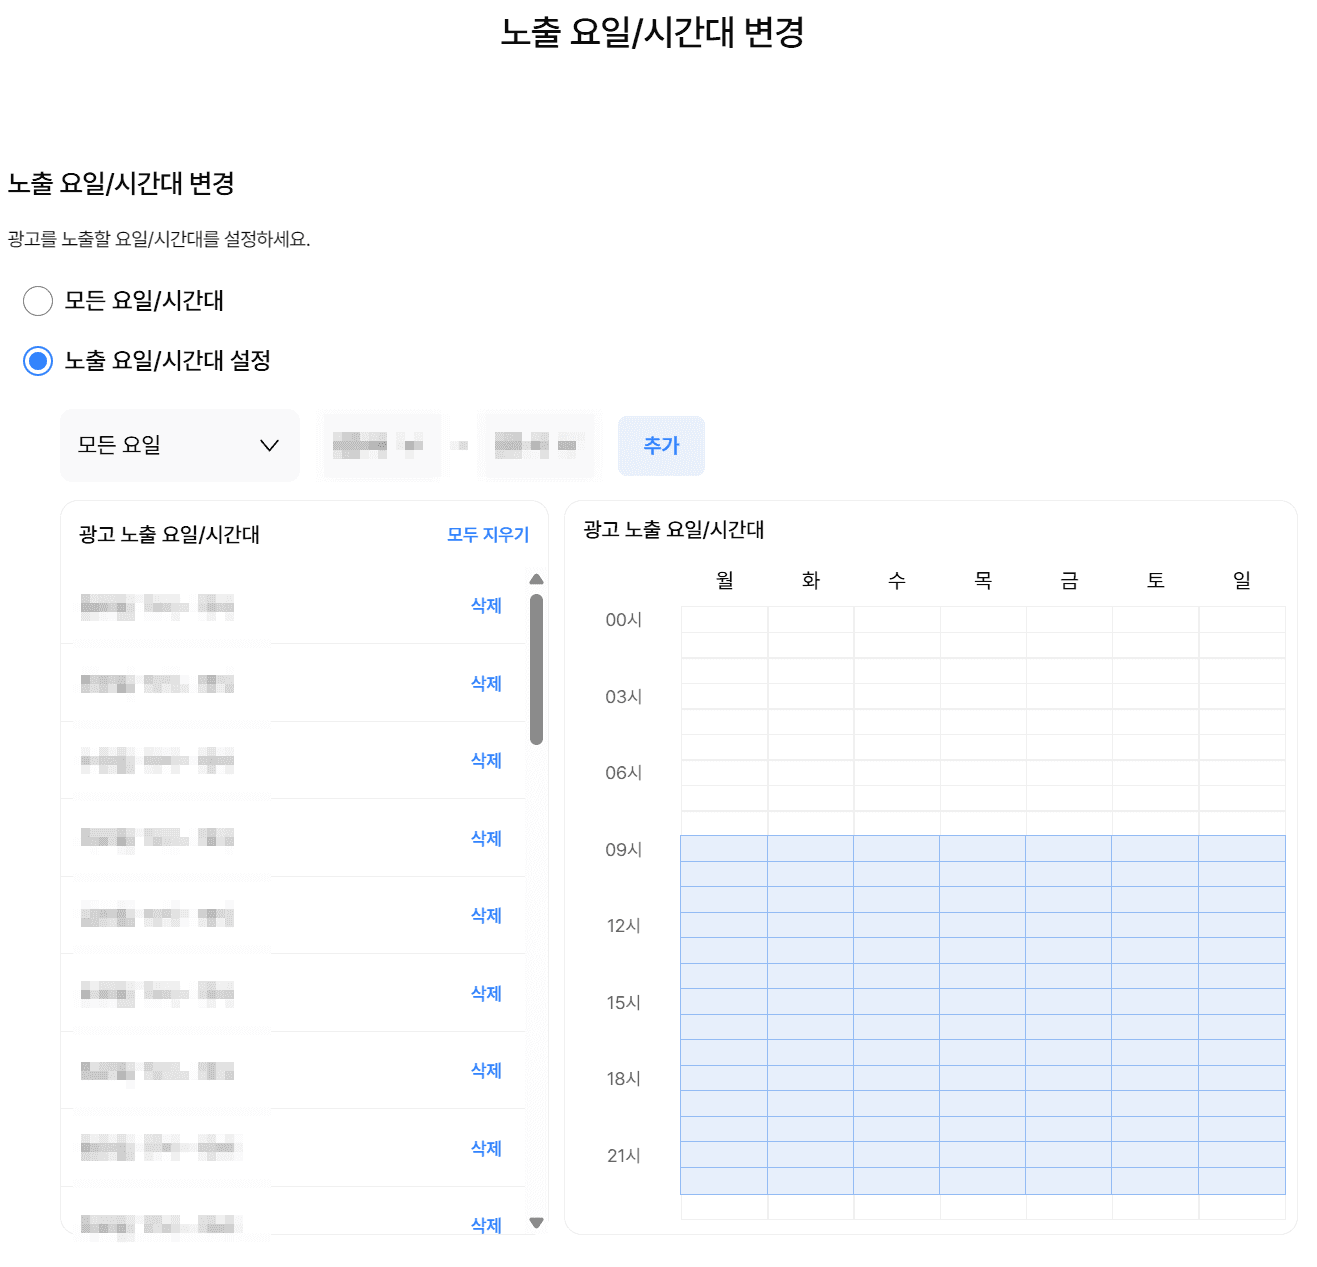
Task: Click the 추가 button to add a schedule
Action: (661, 445)
